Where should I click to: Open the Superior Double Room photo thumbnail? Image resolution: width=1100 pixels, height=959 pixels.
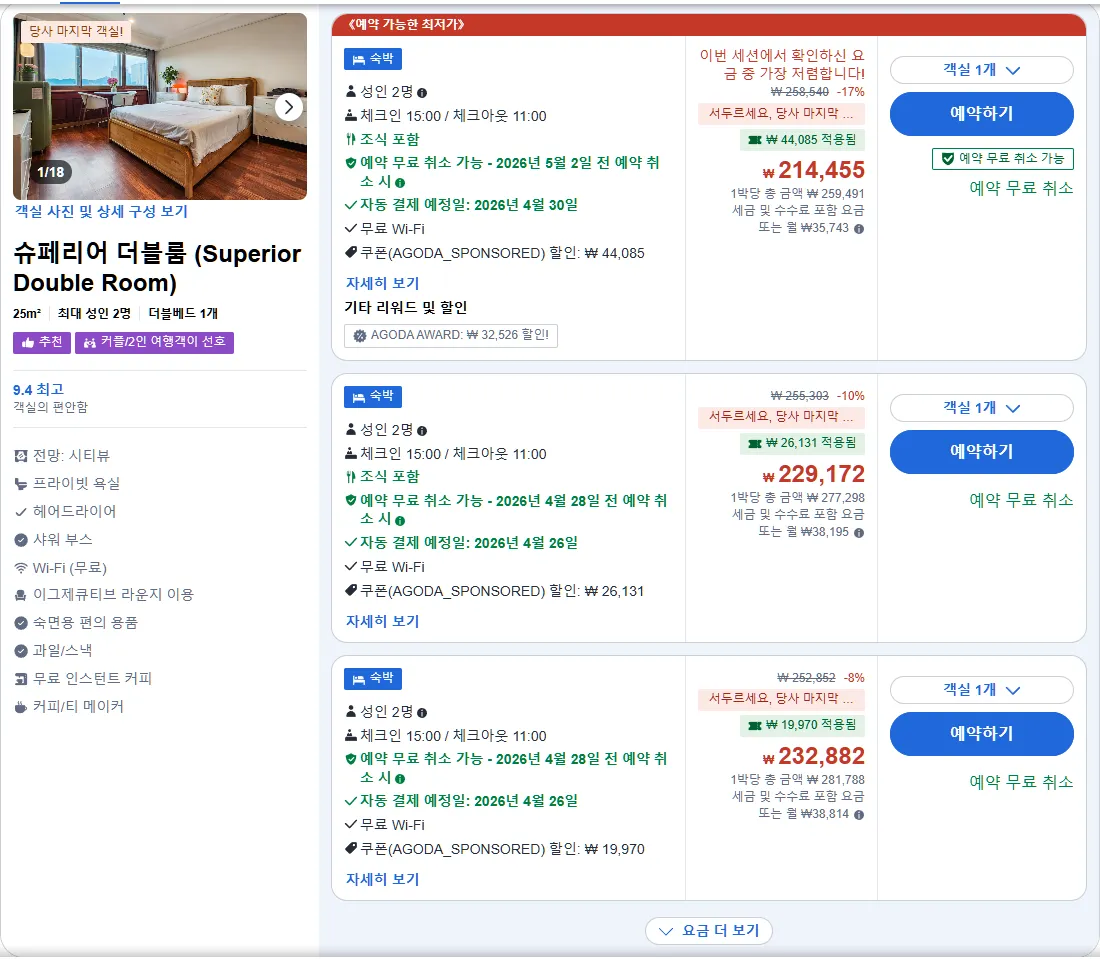pyautogui.click(x=160, y=107)
